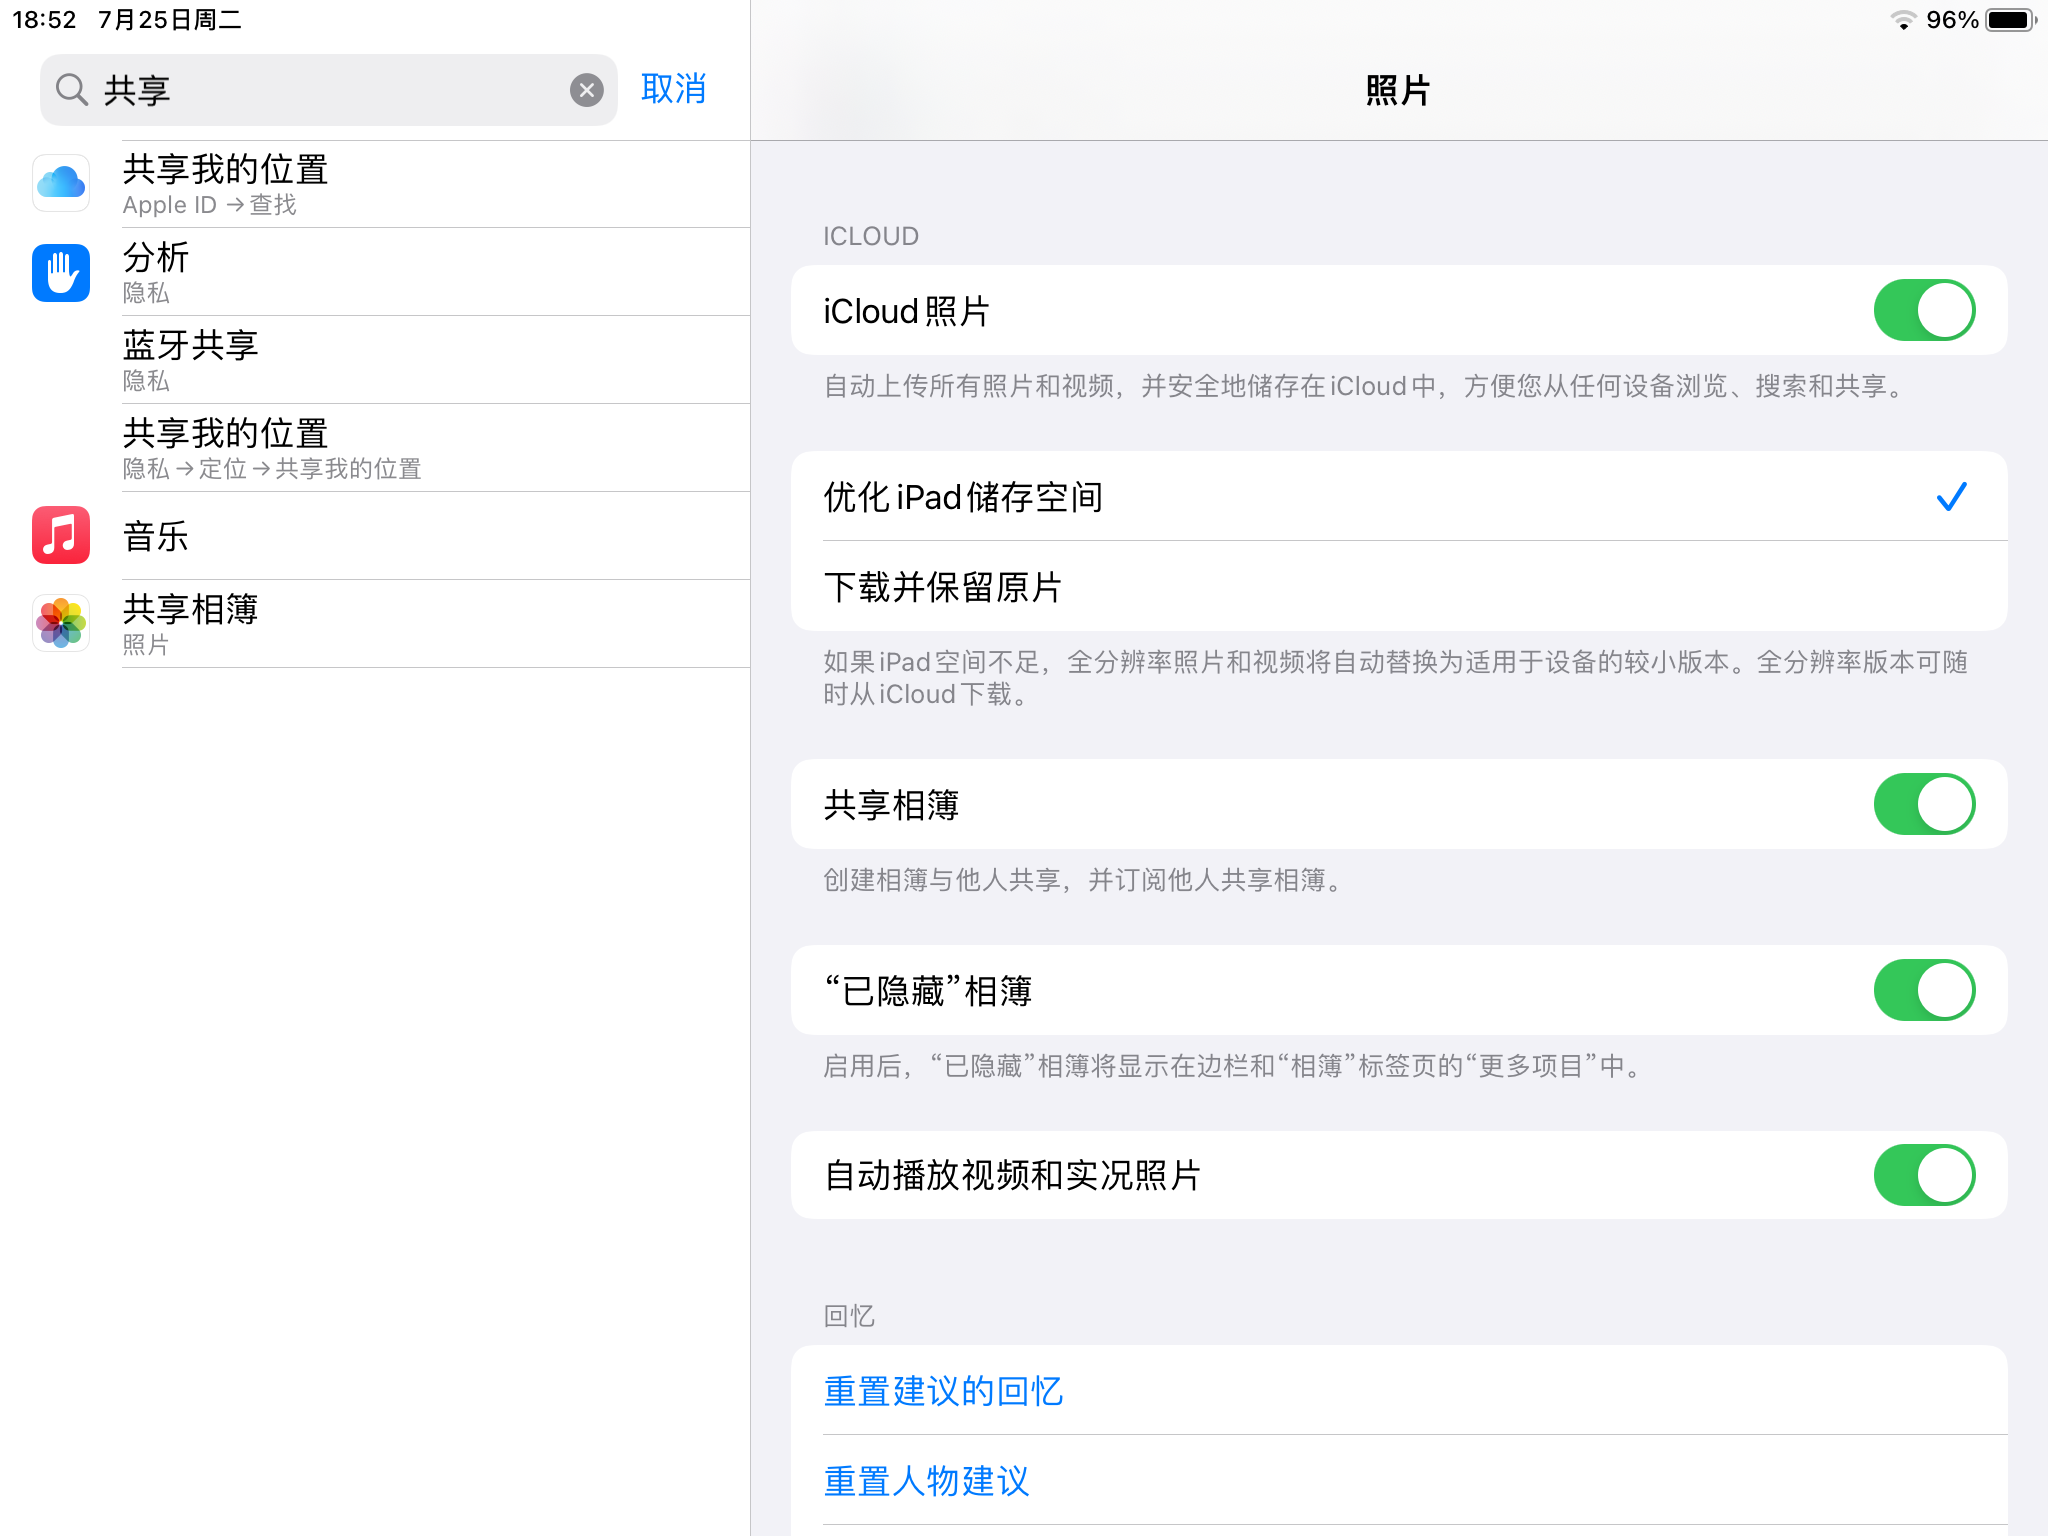
Task: Check the Wi-Fi status icon
Action: (x=1903, y=20)
